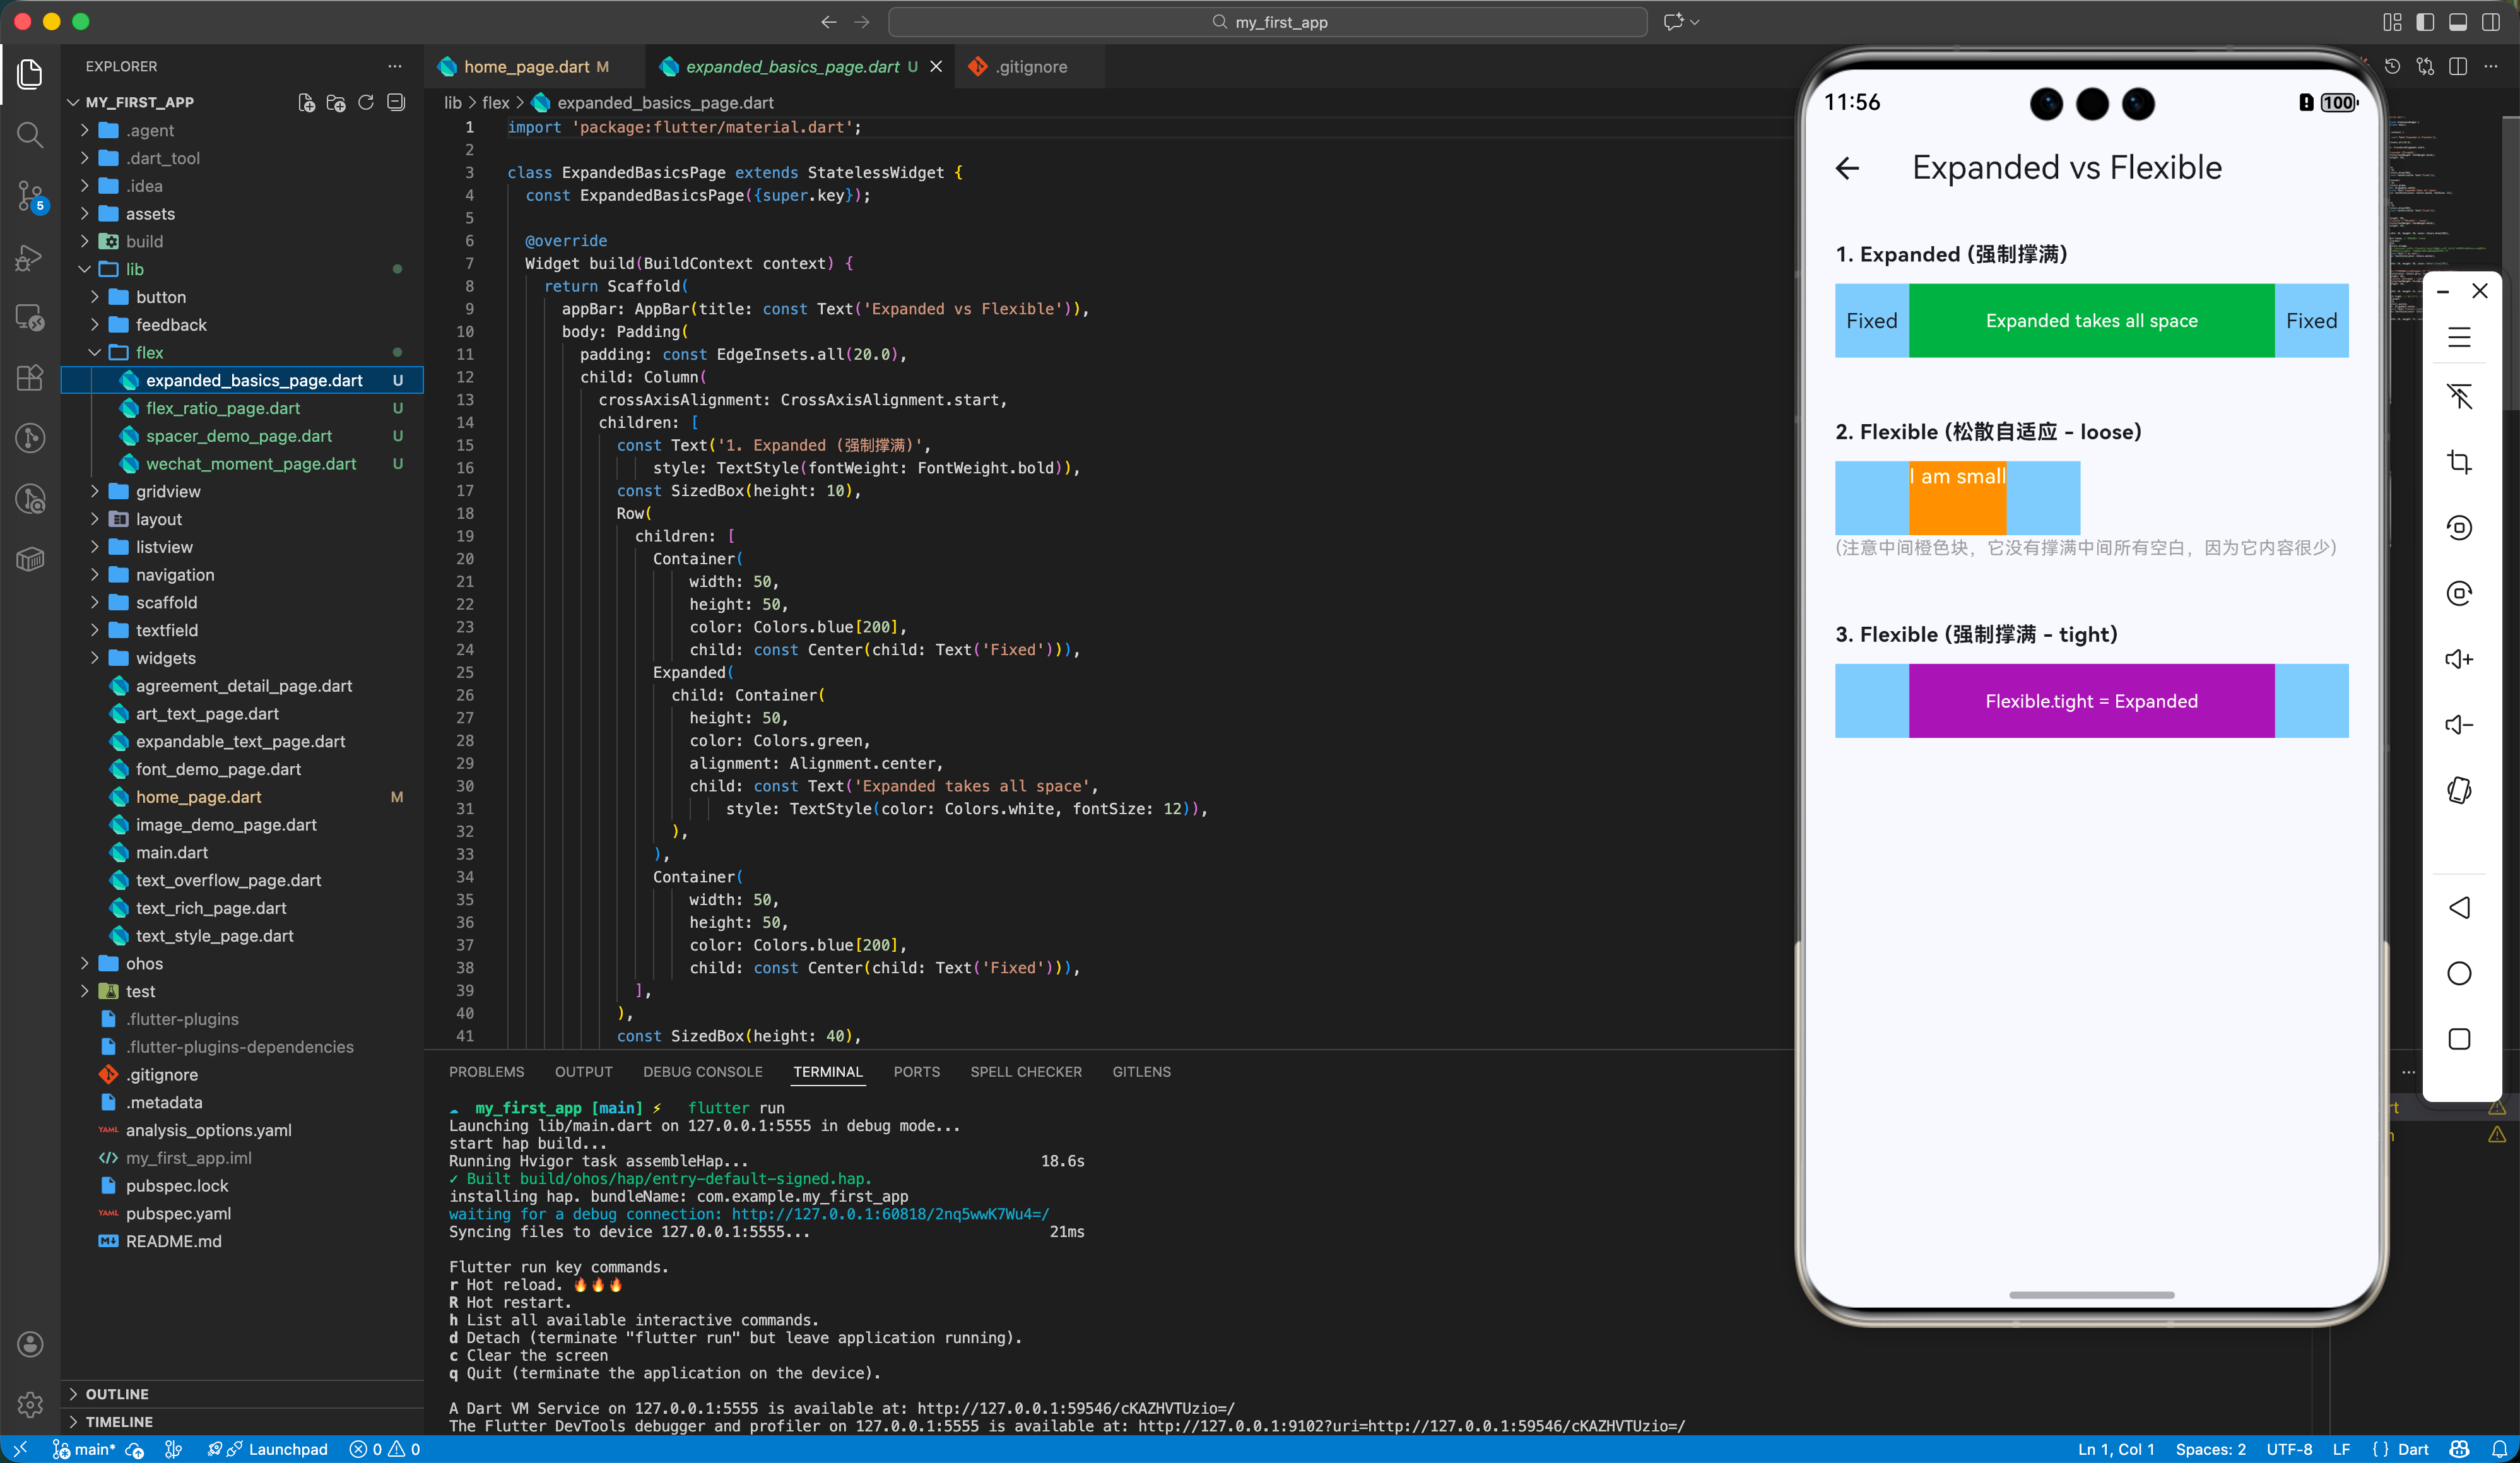Collapse all folders in Explorer
The width and height of the screenshot is (2520, 1463).
tap(396, 102)
